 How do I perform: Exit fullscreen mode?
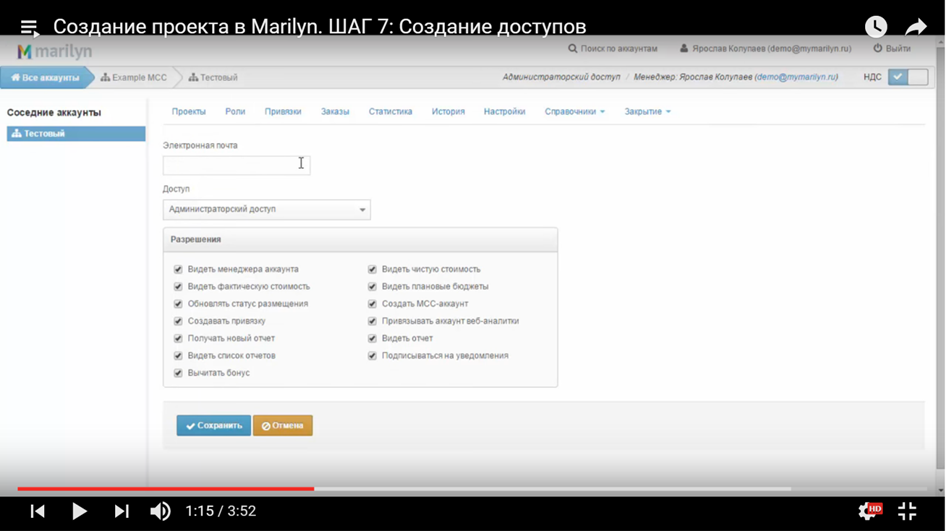point(907,511)
